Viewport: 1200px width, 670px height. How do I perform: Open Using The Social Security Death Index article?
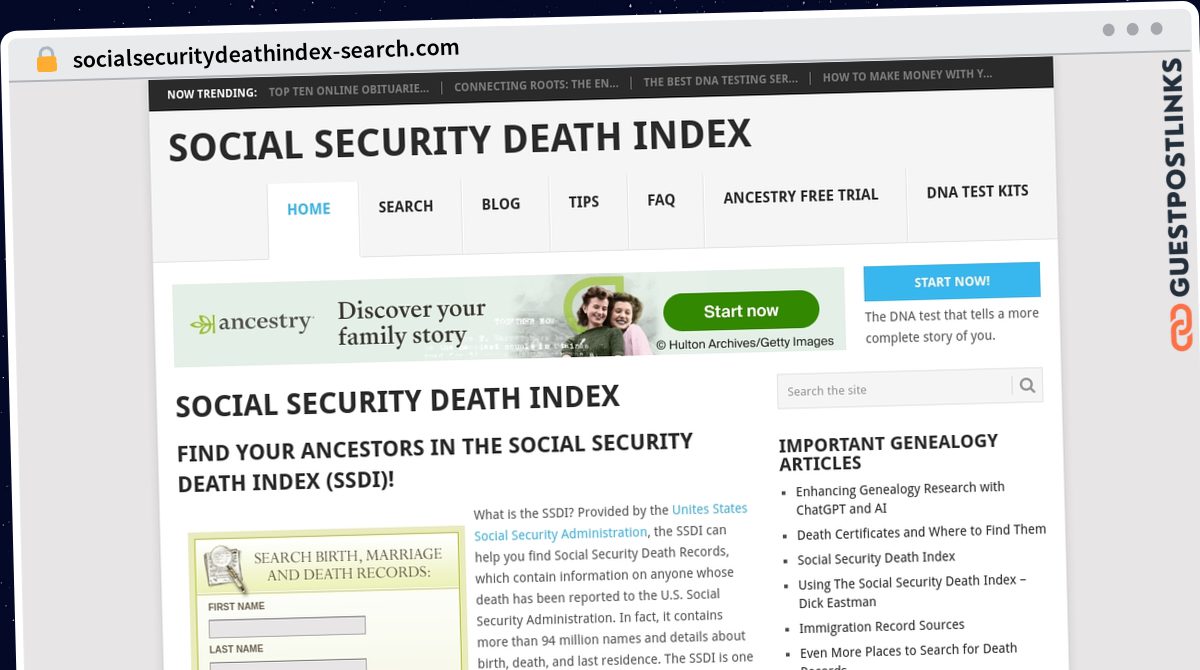point(912,591)
